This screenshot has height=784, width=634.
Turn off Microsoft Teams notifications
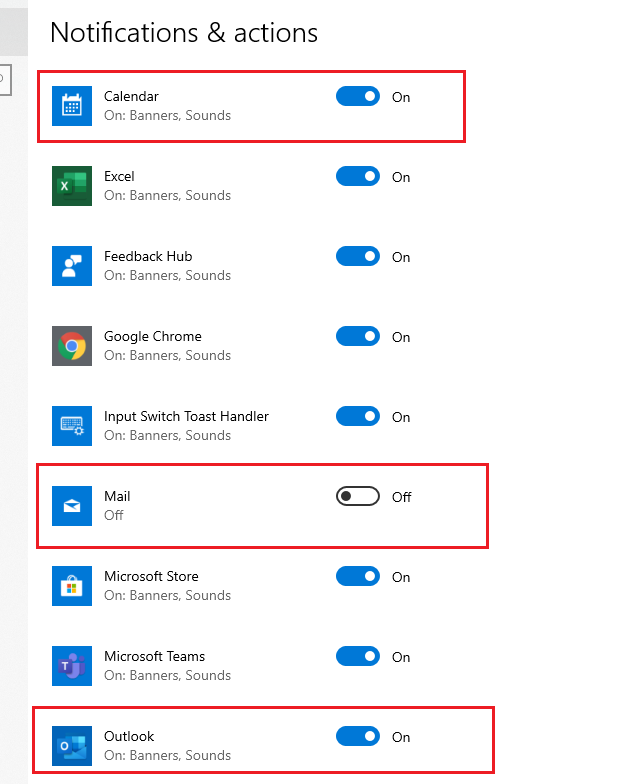pos(358,656)
